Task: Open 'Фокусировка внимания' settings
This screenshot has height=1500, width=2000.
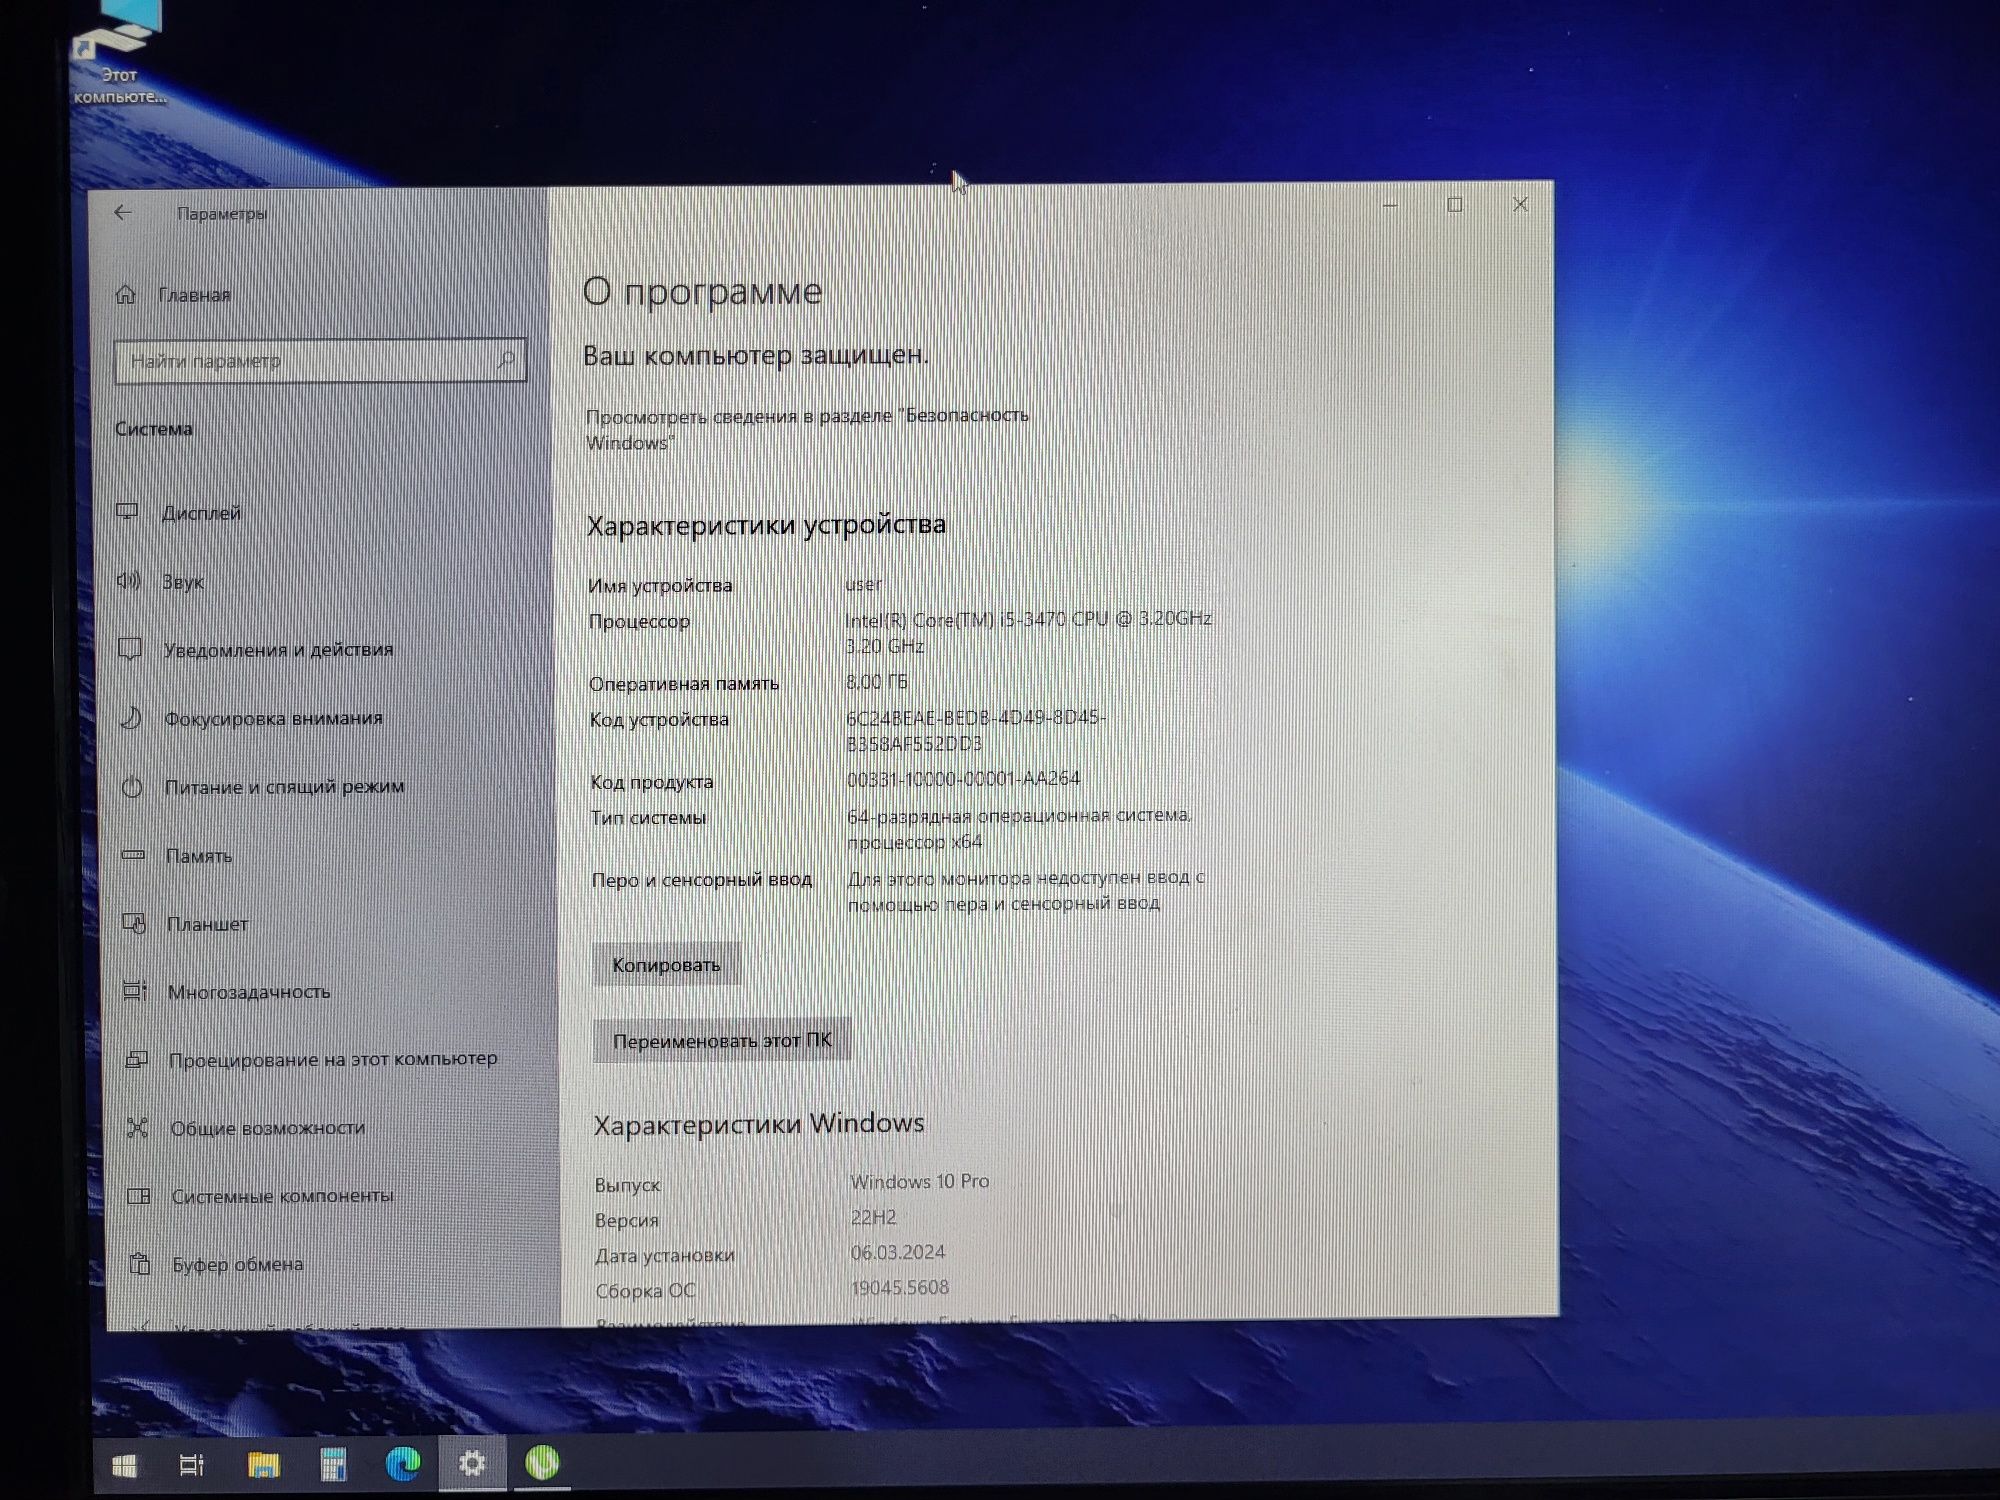Action: (x=273, y=718)
